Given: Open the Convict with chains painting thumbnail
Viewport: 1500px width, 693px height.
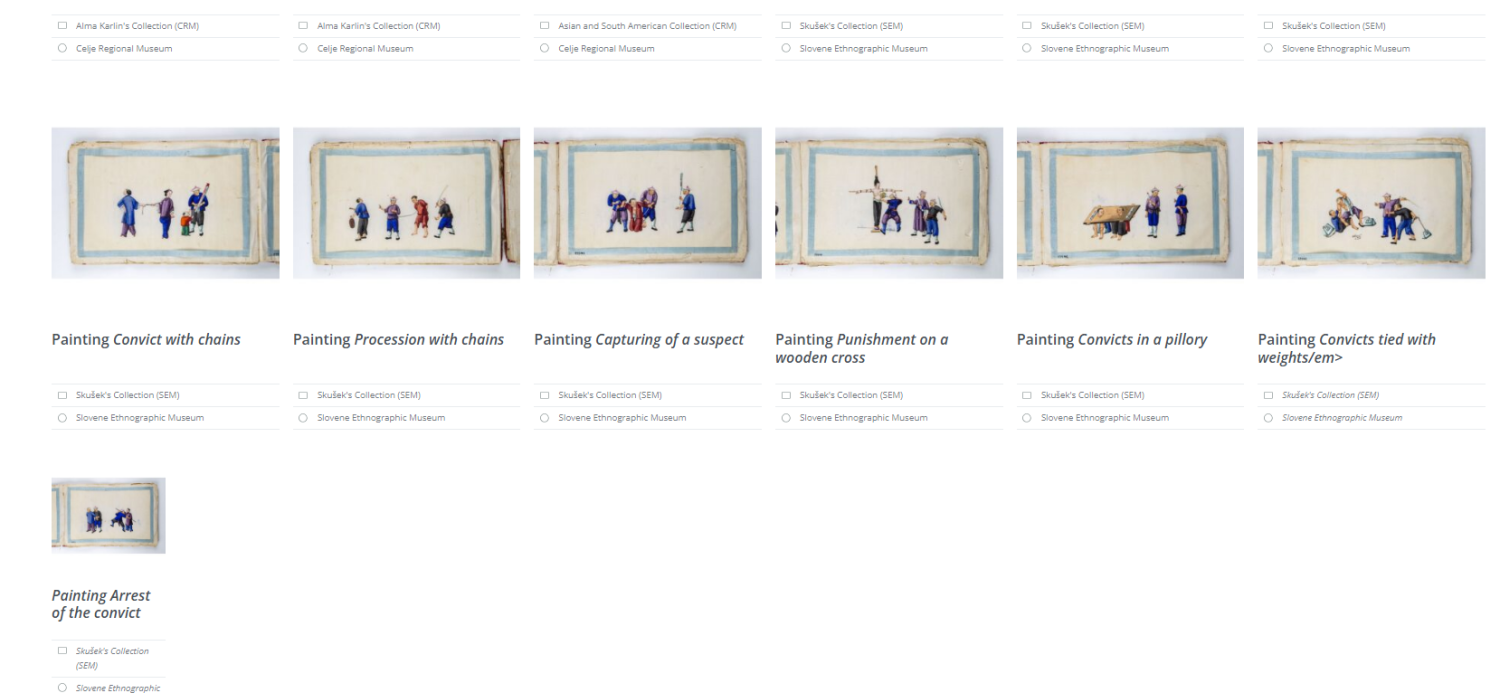Looking at the screenshot, I should pyautogui.click(x=165, y=203).
